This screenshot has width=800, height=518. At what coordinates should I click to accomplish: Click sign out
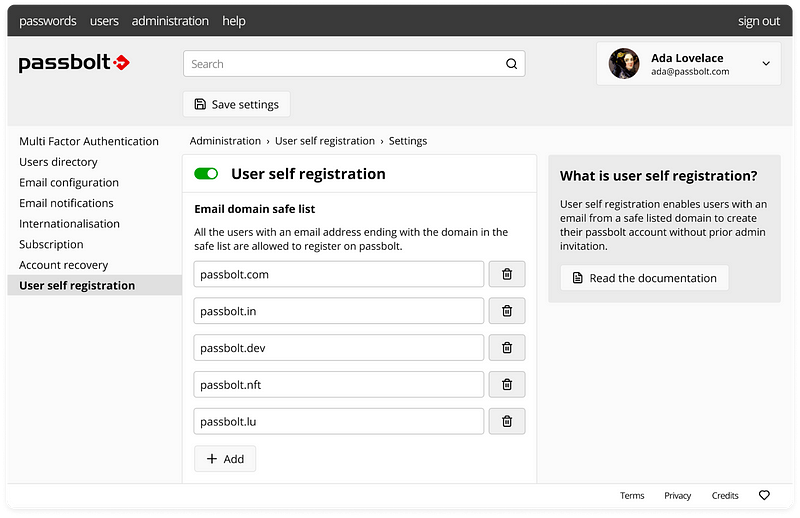(x=759, y=21)
